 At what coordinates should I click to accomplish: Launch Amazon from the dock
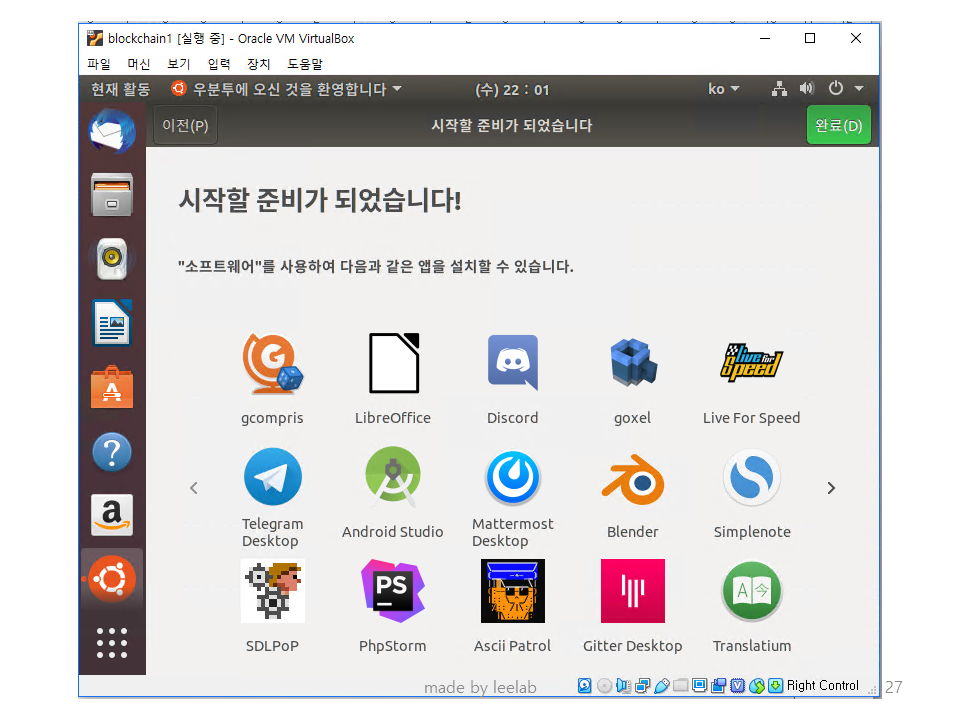click(112, 515)
